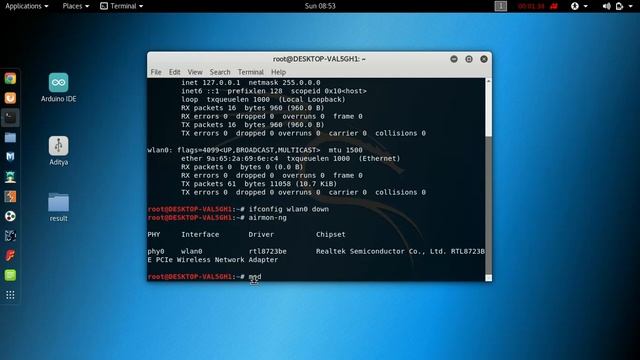The image size is (640, 360).
Task: Click the 'Chipset' column header text
Action: pyautogui.click(x=331, y=234)
